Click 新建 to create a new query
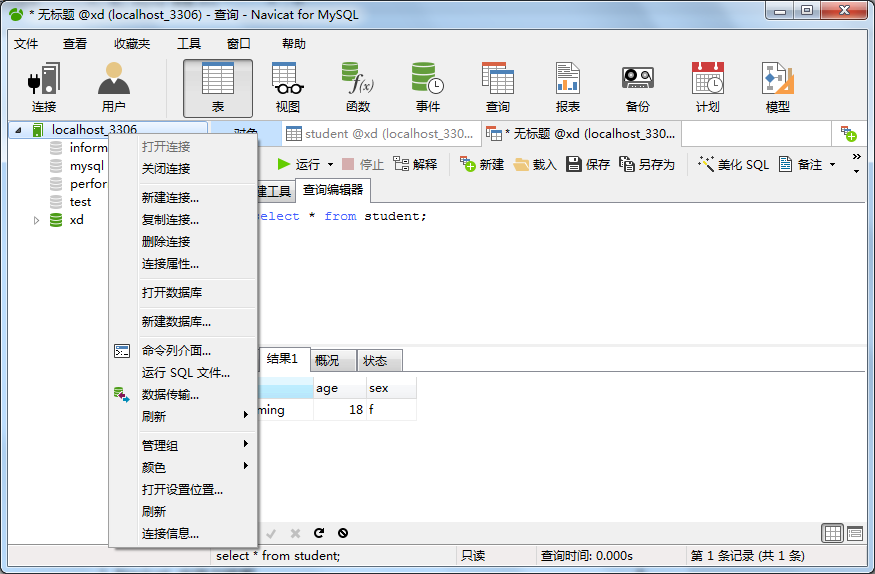The width and height of the screenshot is (875, 574). click(x=482, y=164)
